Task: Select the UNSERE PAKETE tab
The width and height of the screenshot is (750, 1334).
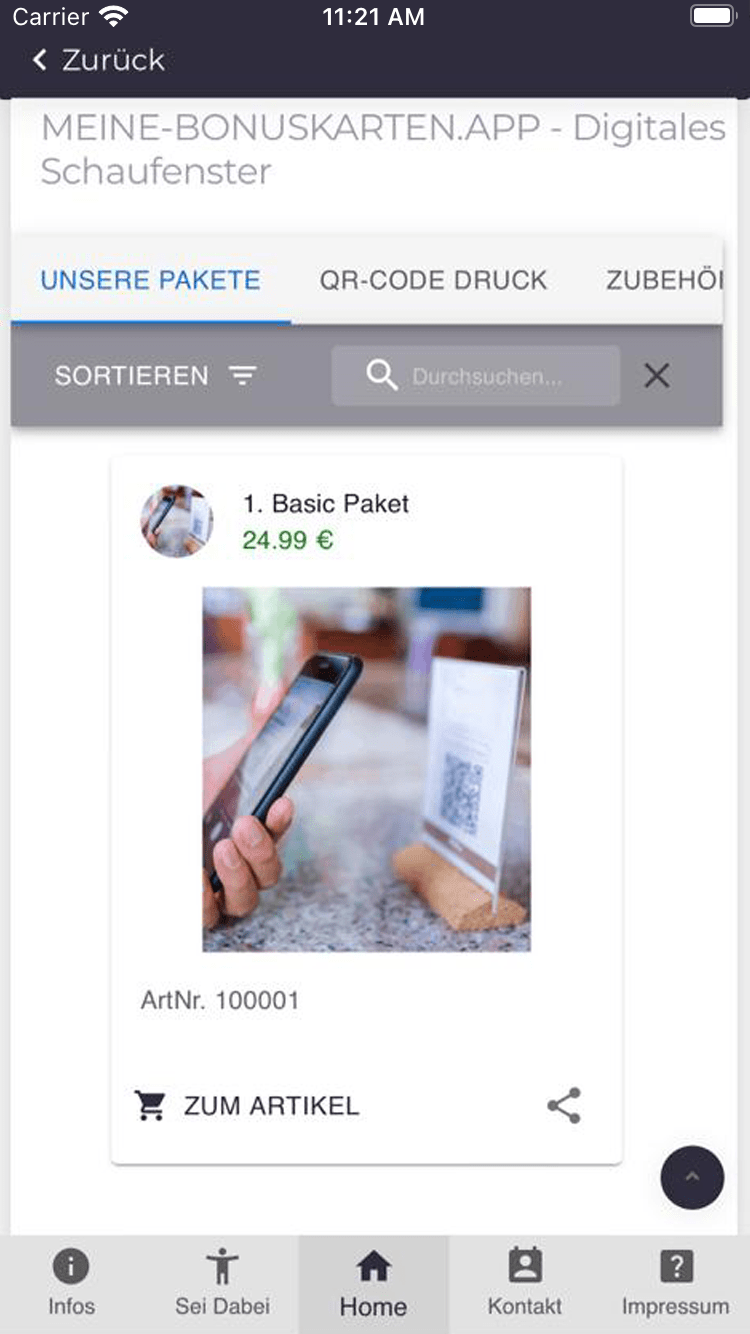Action: pos(151,280)
